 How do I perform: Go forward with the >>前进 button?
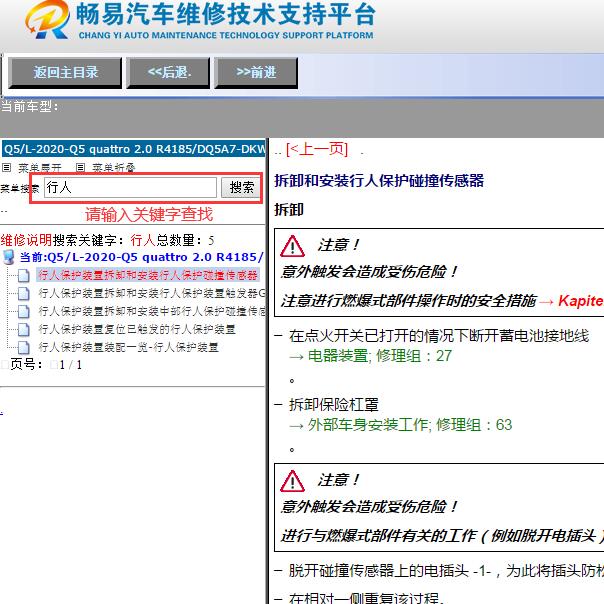pyautogui.click(x=256, y=72)
